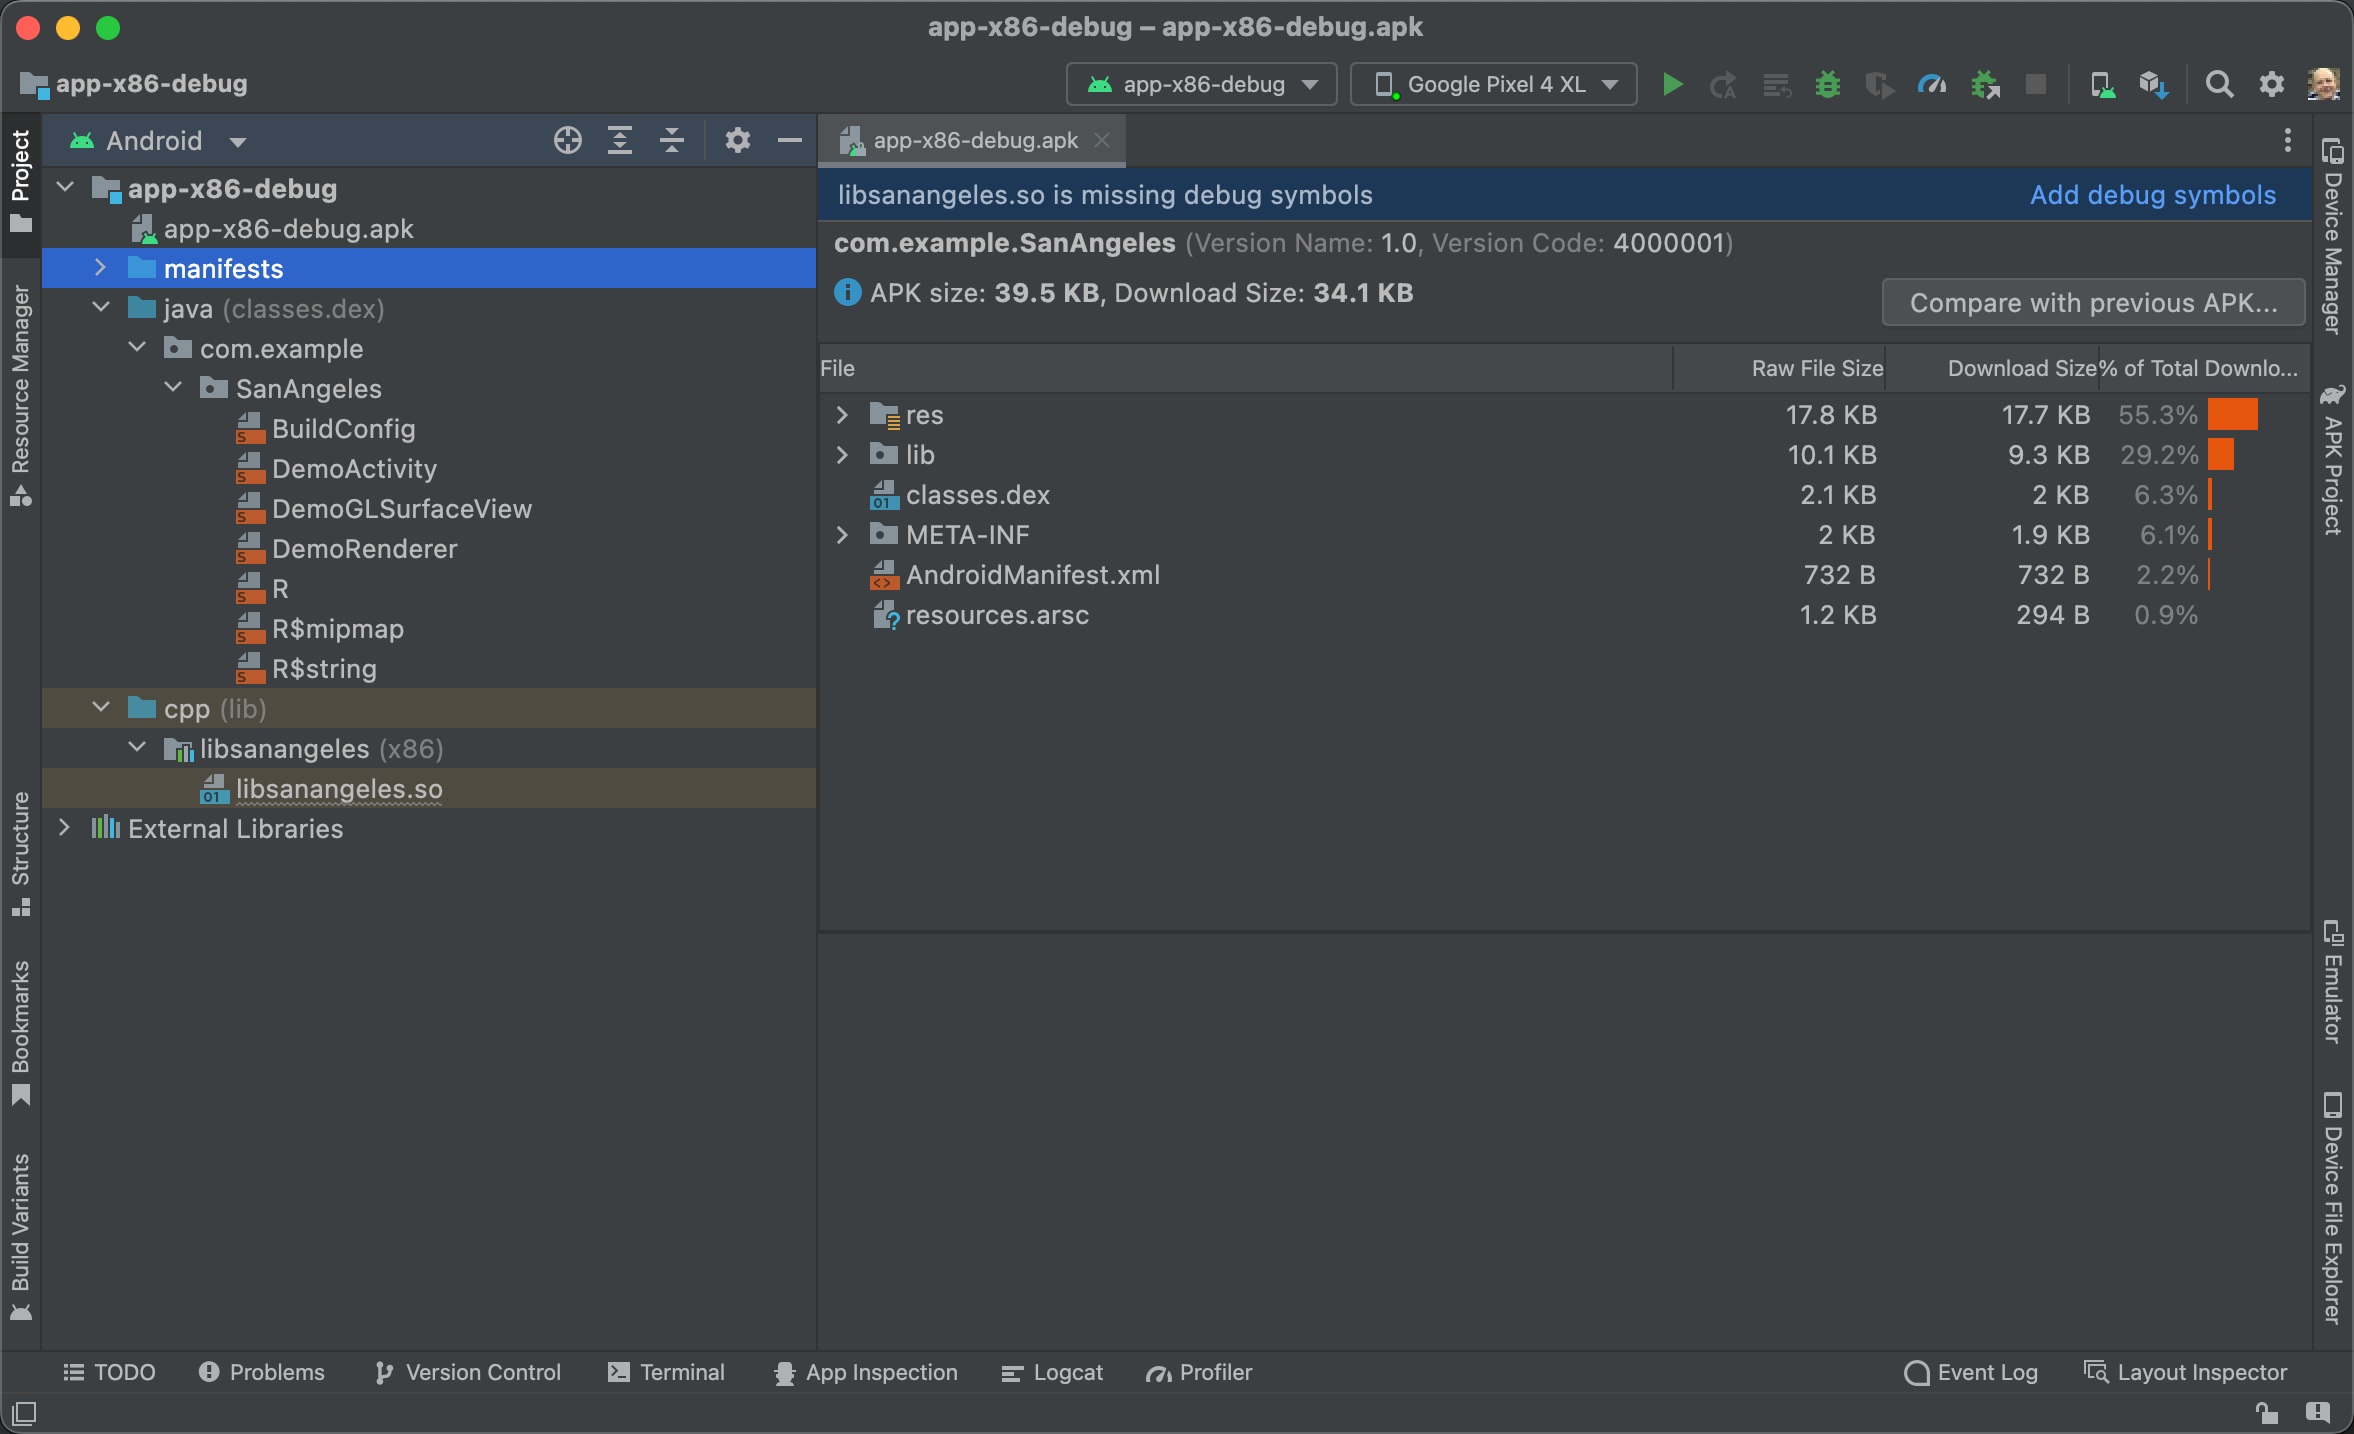
Task: Toggle the Android project view dropdown
Action: click(161, 141)
